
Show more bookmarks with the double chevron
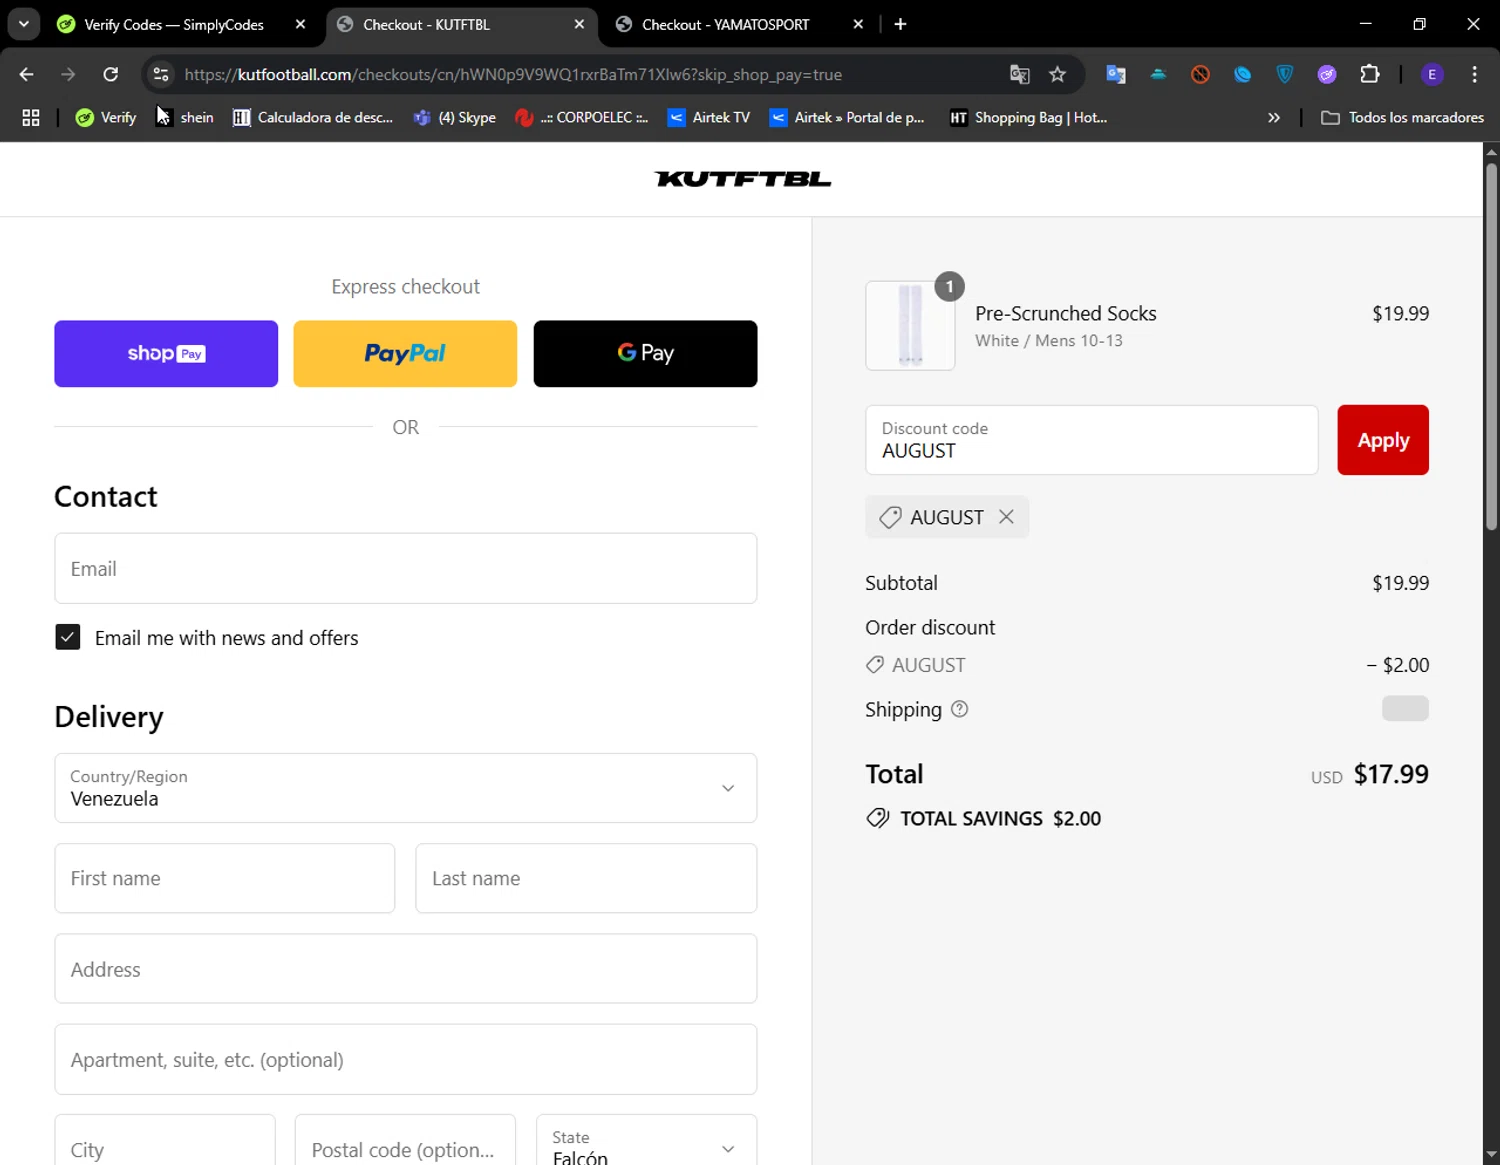[1273, 117]
